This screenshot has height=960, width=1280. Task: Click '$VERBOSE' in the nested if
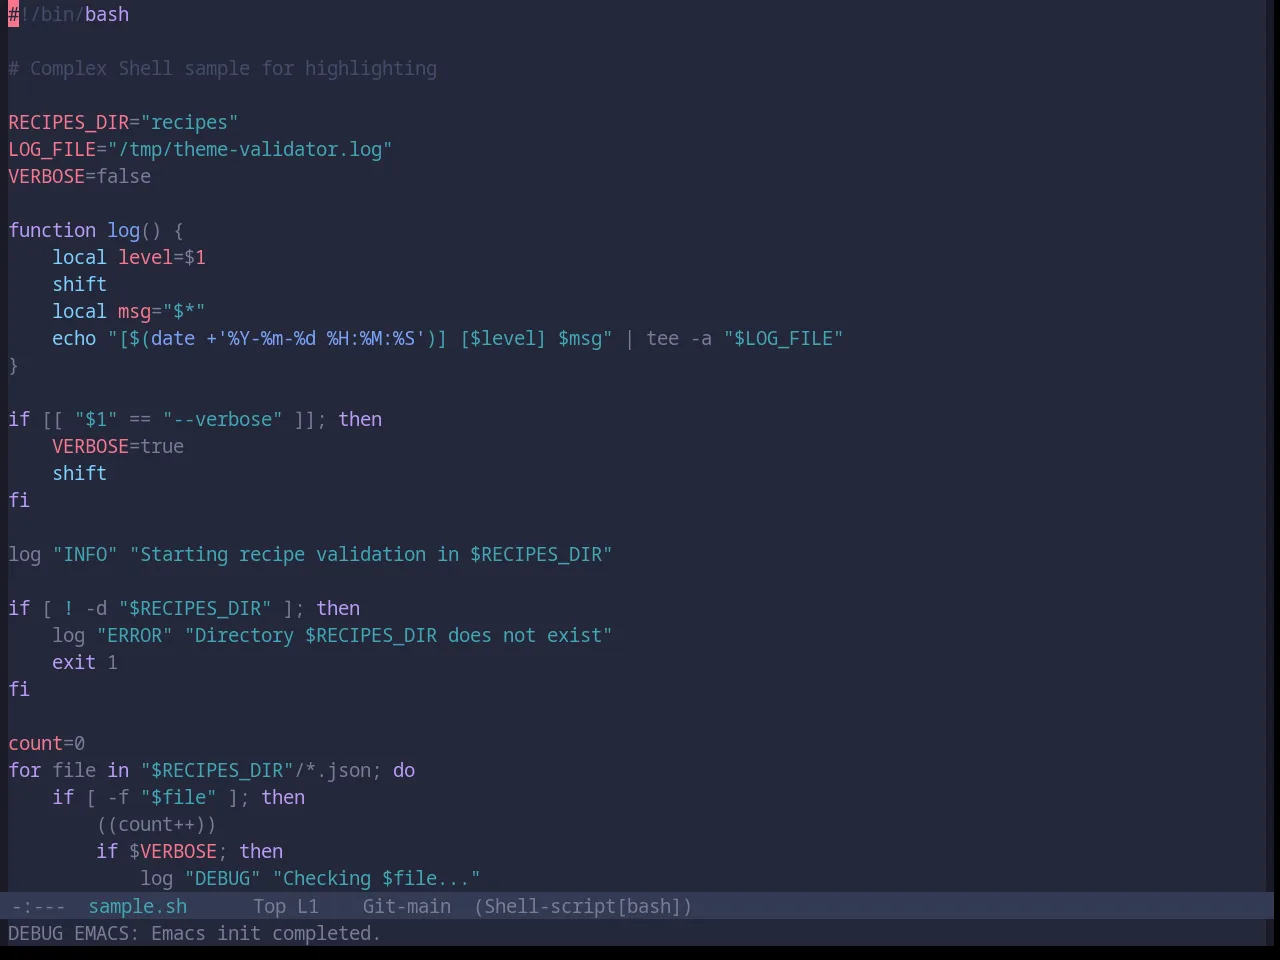[x=173, y=851]
